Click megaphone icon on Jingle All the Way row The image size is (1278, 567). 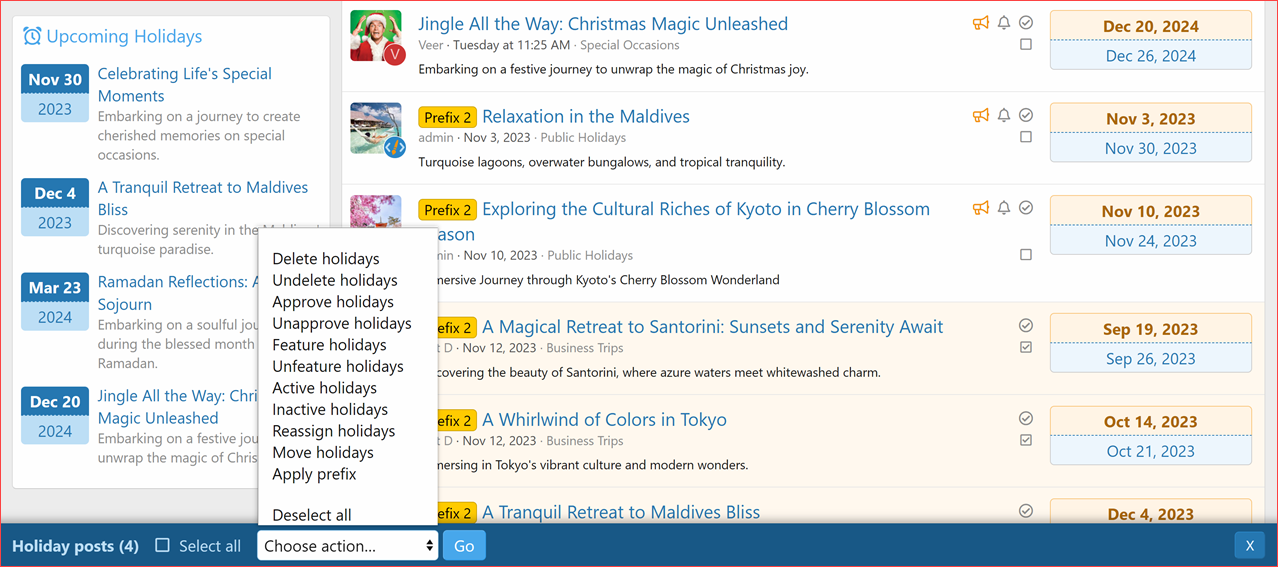tap(981, 23)
